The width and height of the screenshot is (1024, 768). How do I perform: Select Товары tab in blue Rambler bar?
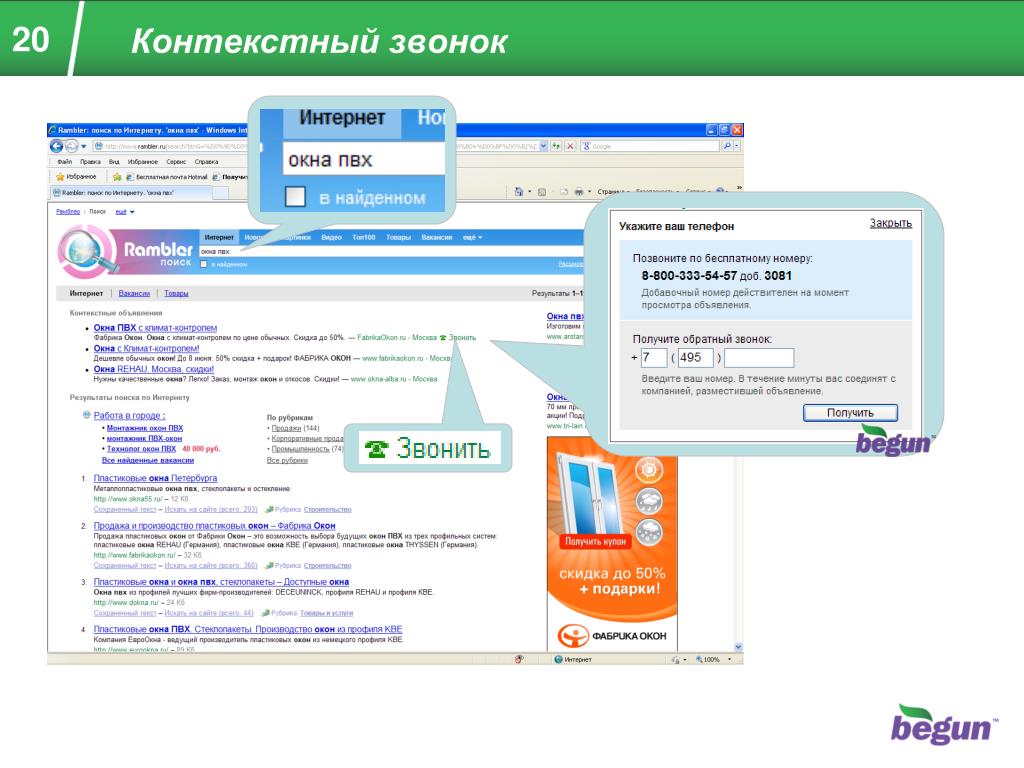pyautogui.click(x=398, y=238)
